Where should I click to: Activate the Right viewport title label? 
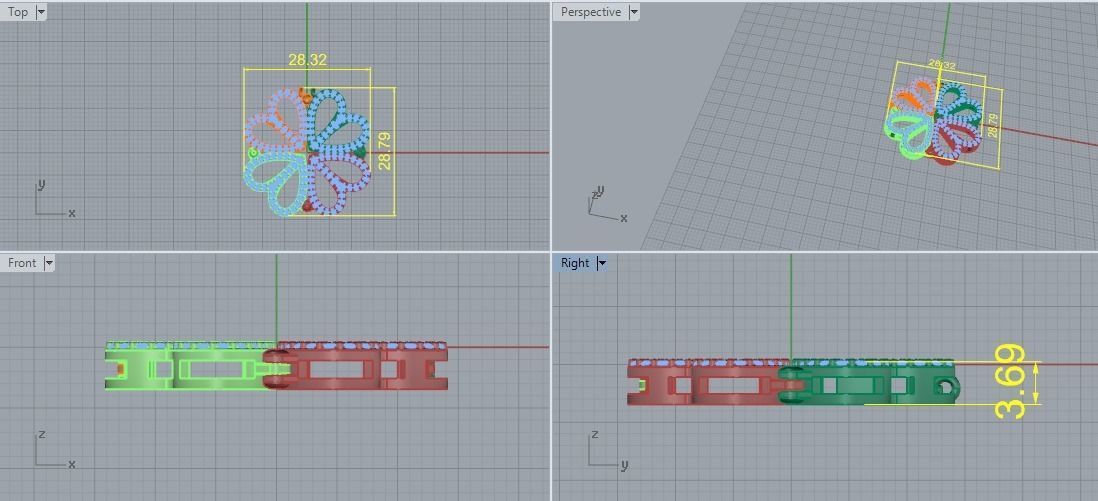coord(575,263)
